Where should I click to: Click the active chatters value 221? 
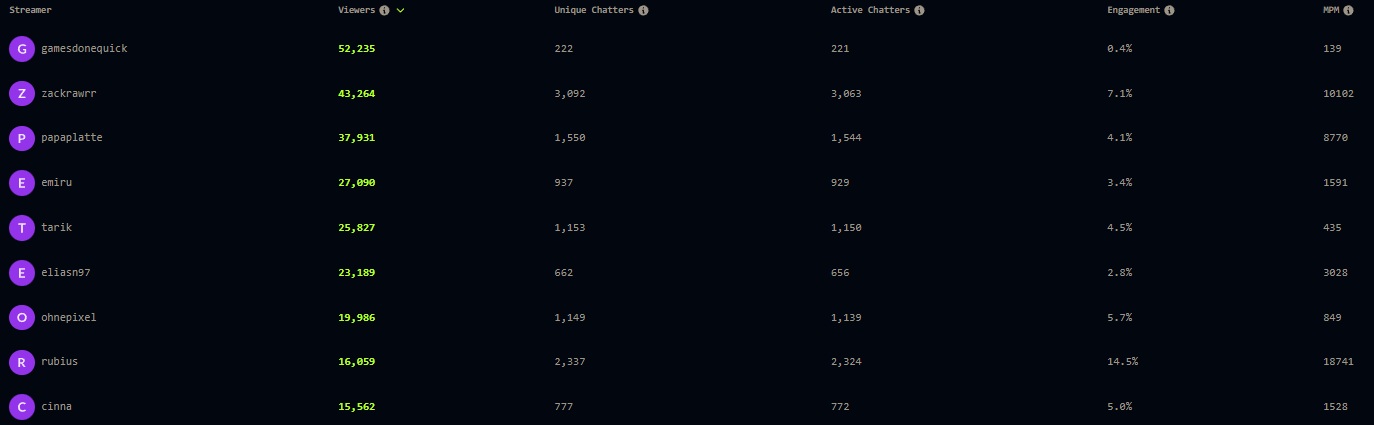[x=840, y=48]
